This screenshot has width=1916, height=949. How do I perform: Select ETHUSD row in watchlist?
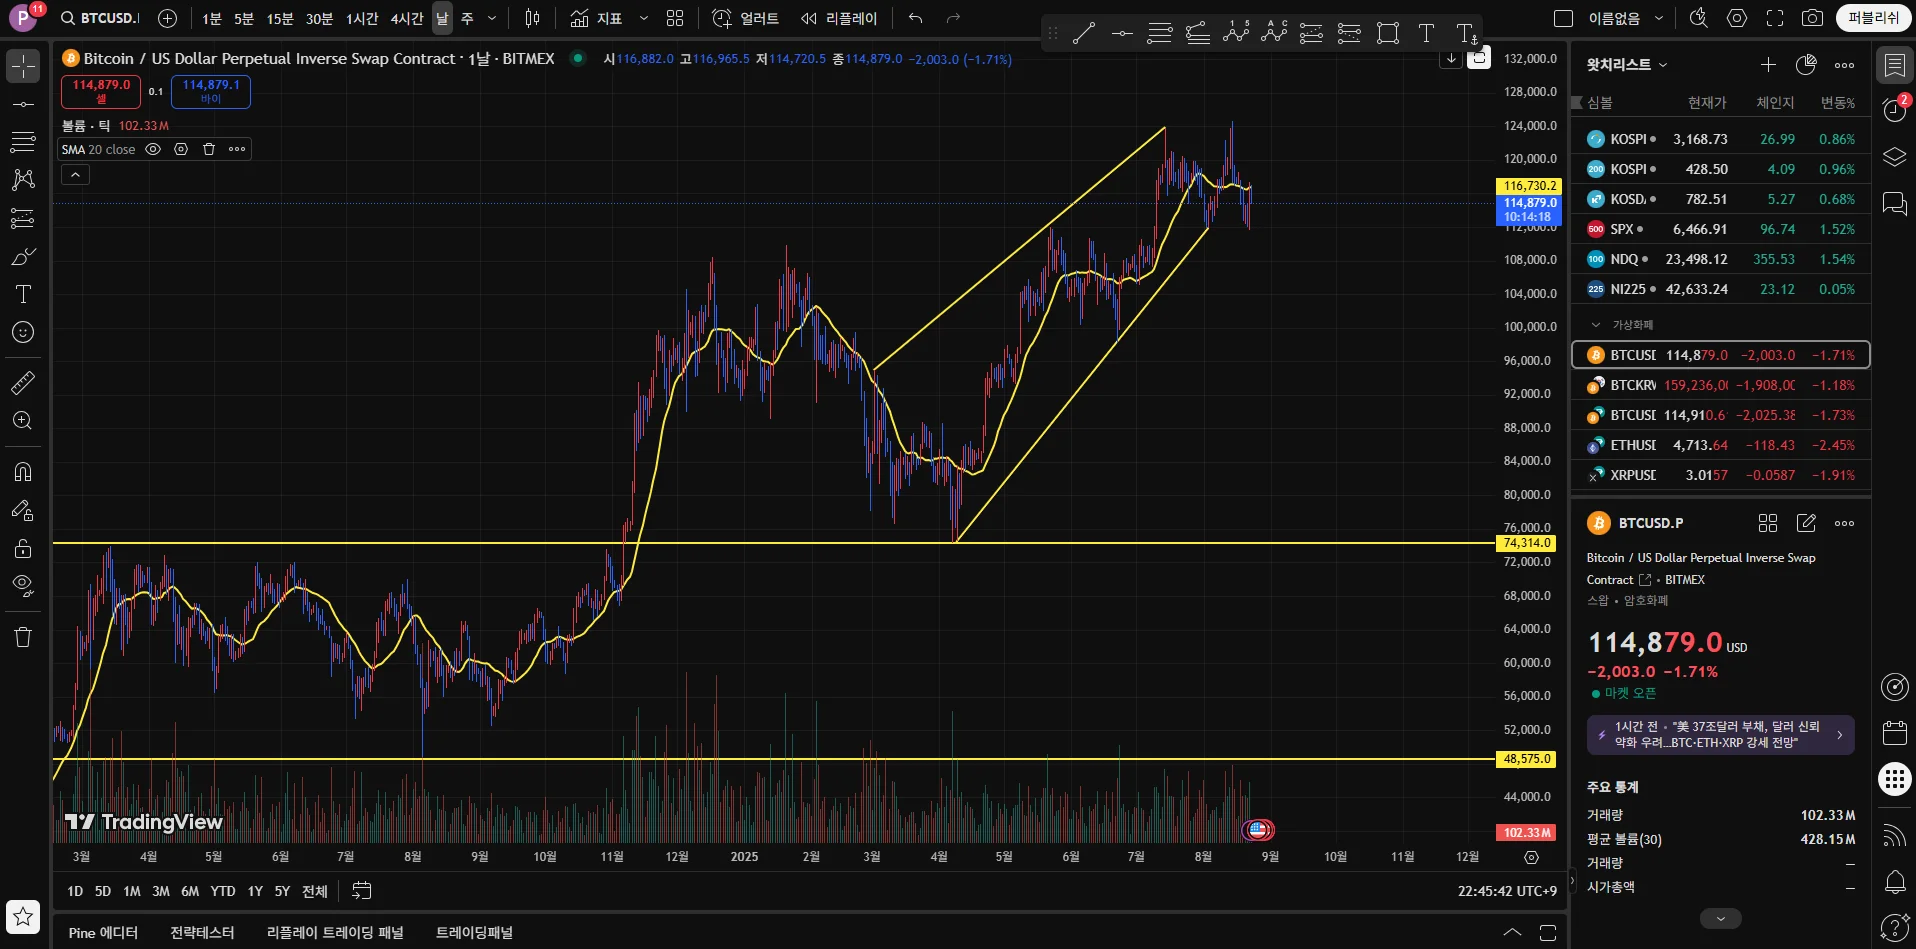(x=1721, y=445)
